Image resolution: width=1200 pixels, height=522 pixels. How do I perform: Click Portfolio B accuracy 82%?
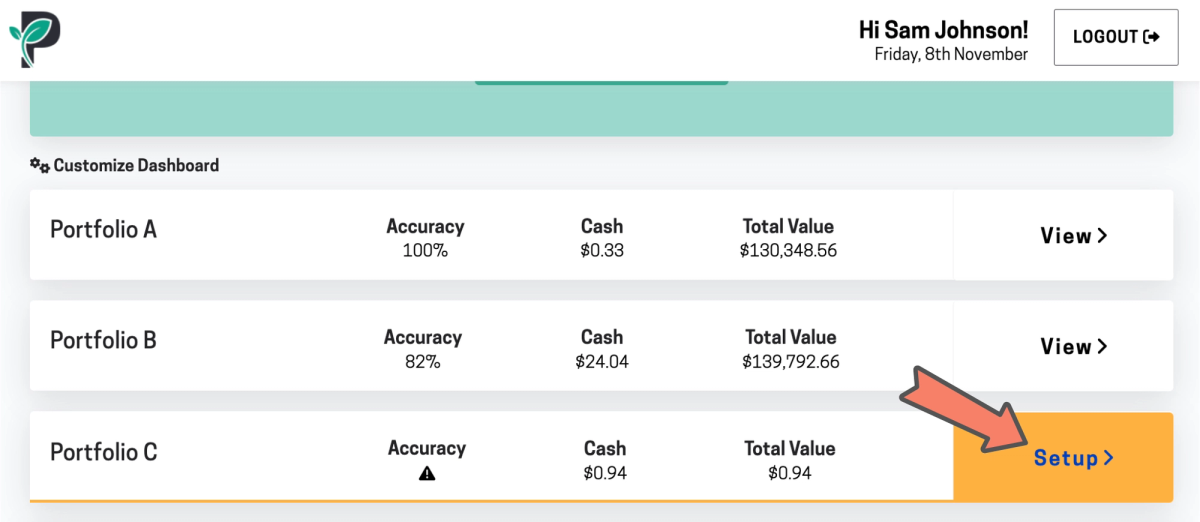click(423, 361)
